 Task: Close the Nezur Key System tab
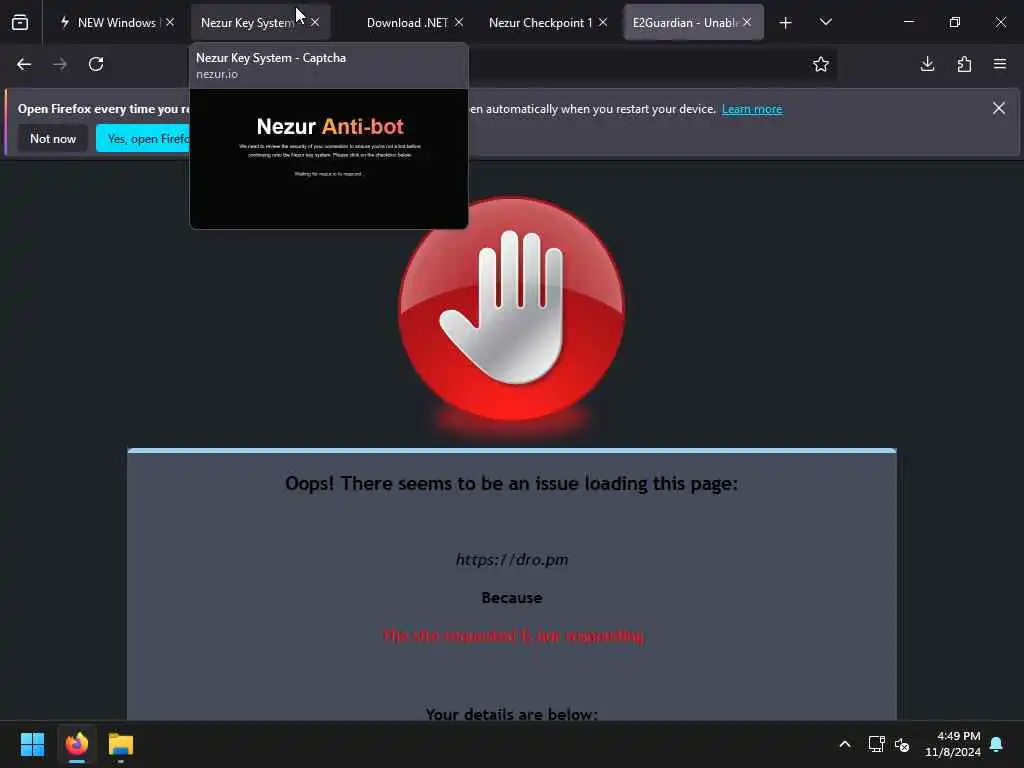(x=315, y=22)
